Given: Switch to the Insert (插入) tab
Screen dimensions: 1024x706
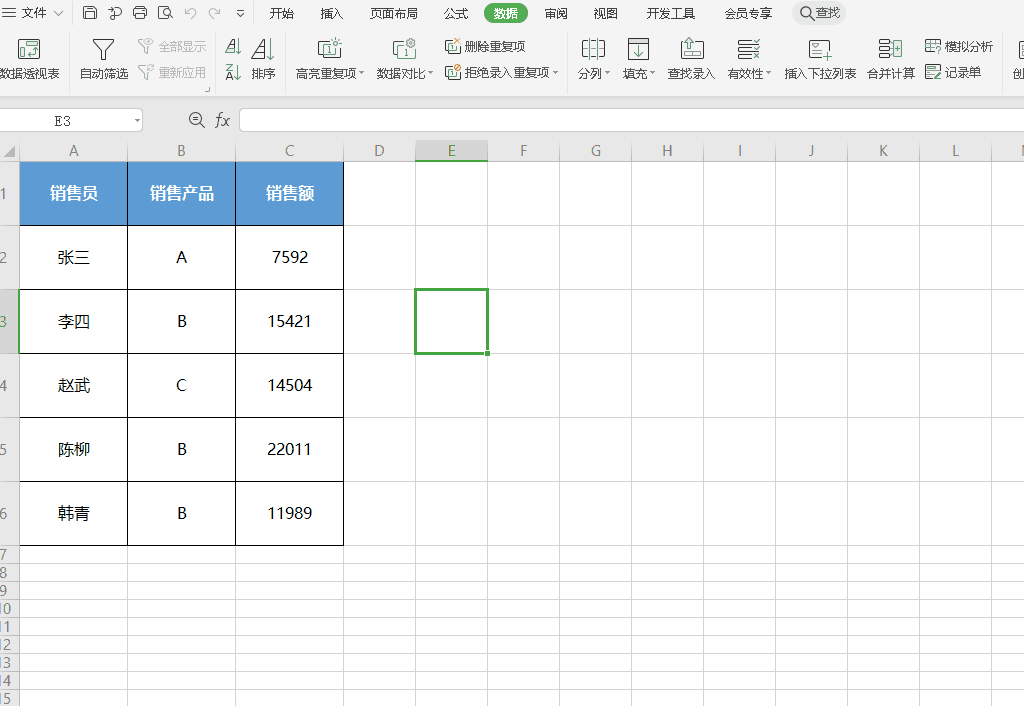Looking at the screenshot, I should click(331, 13).
